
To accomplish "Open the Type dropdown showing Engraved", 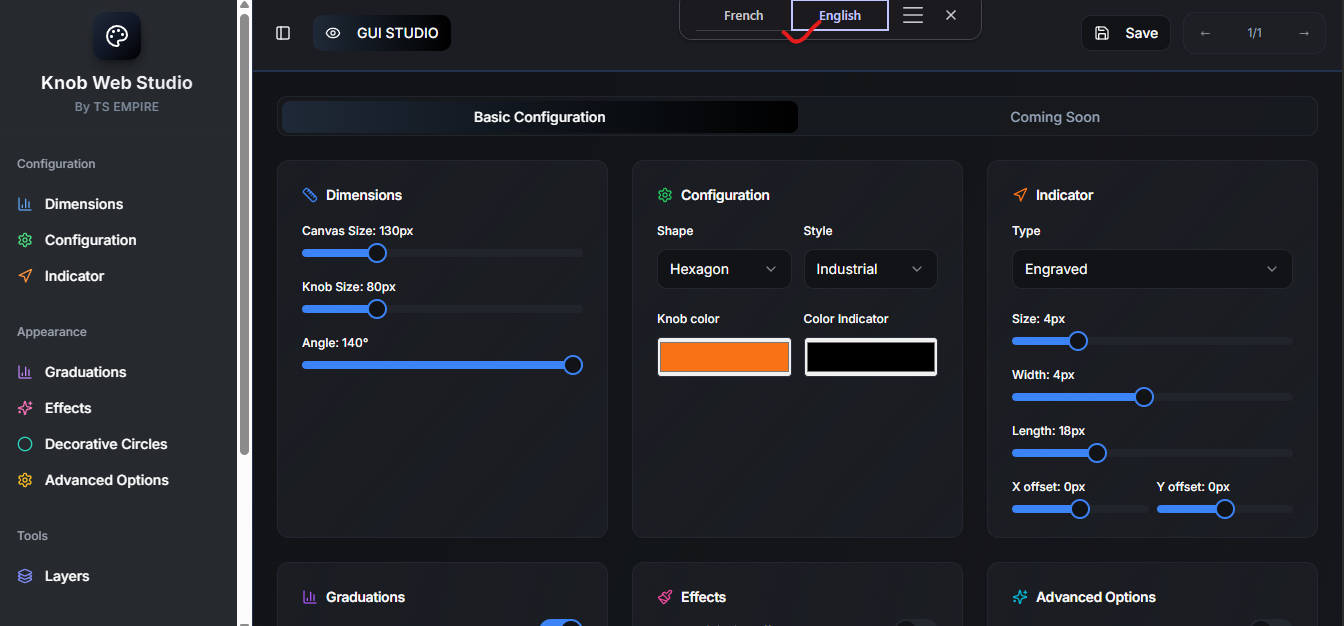I will click(x=1152, y=269).
